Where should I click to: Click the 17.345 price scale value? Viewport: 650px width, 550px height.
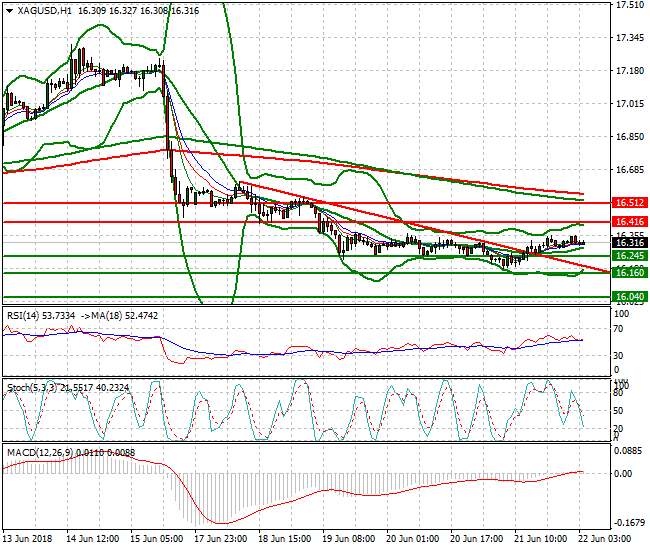tap(630, 38)
